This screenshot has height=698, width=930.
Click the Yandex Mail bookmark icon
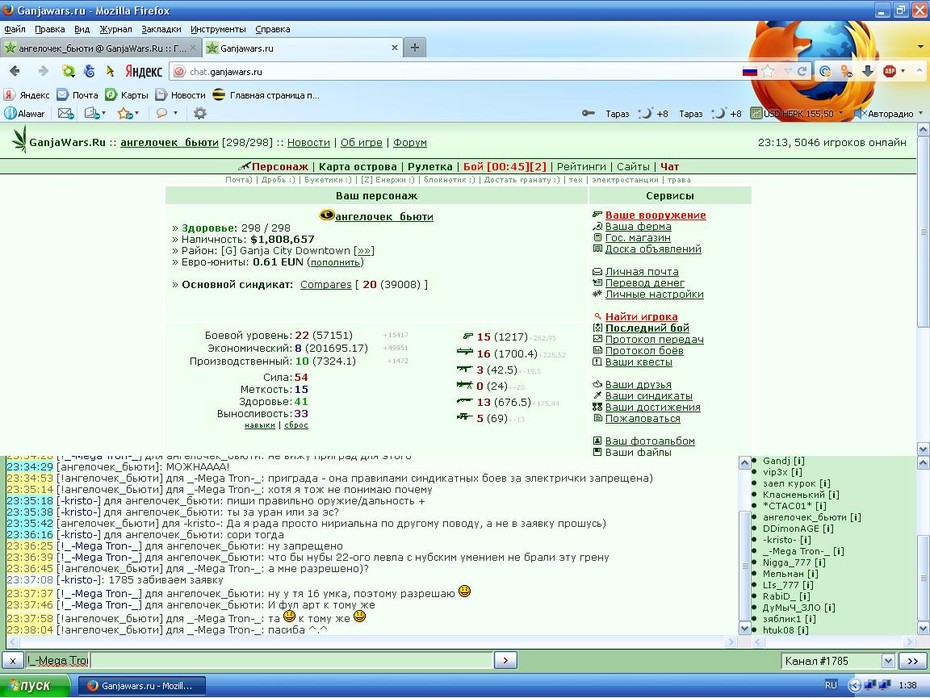[63, 95]
